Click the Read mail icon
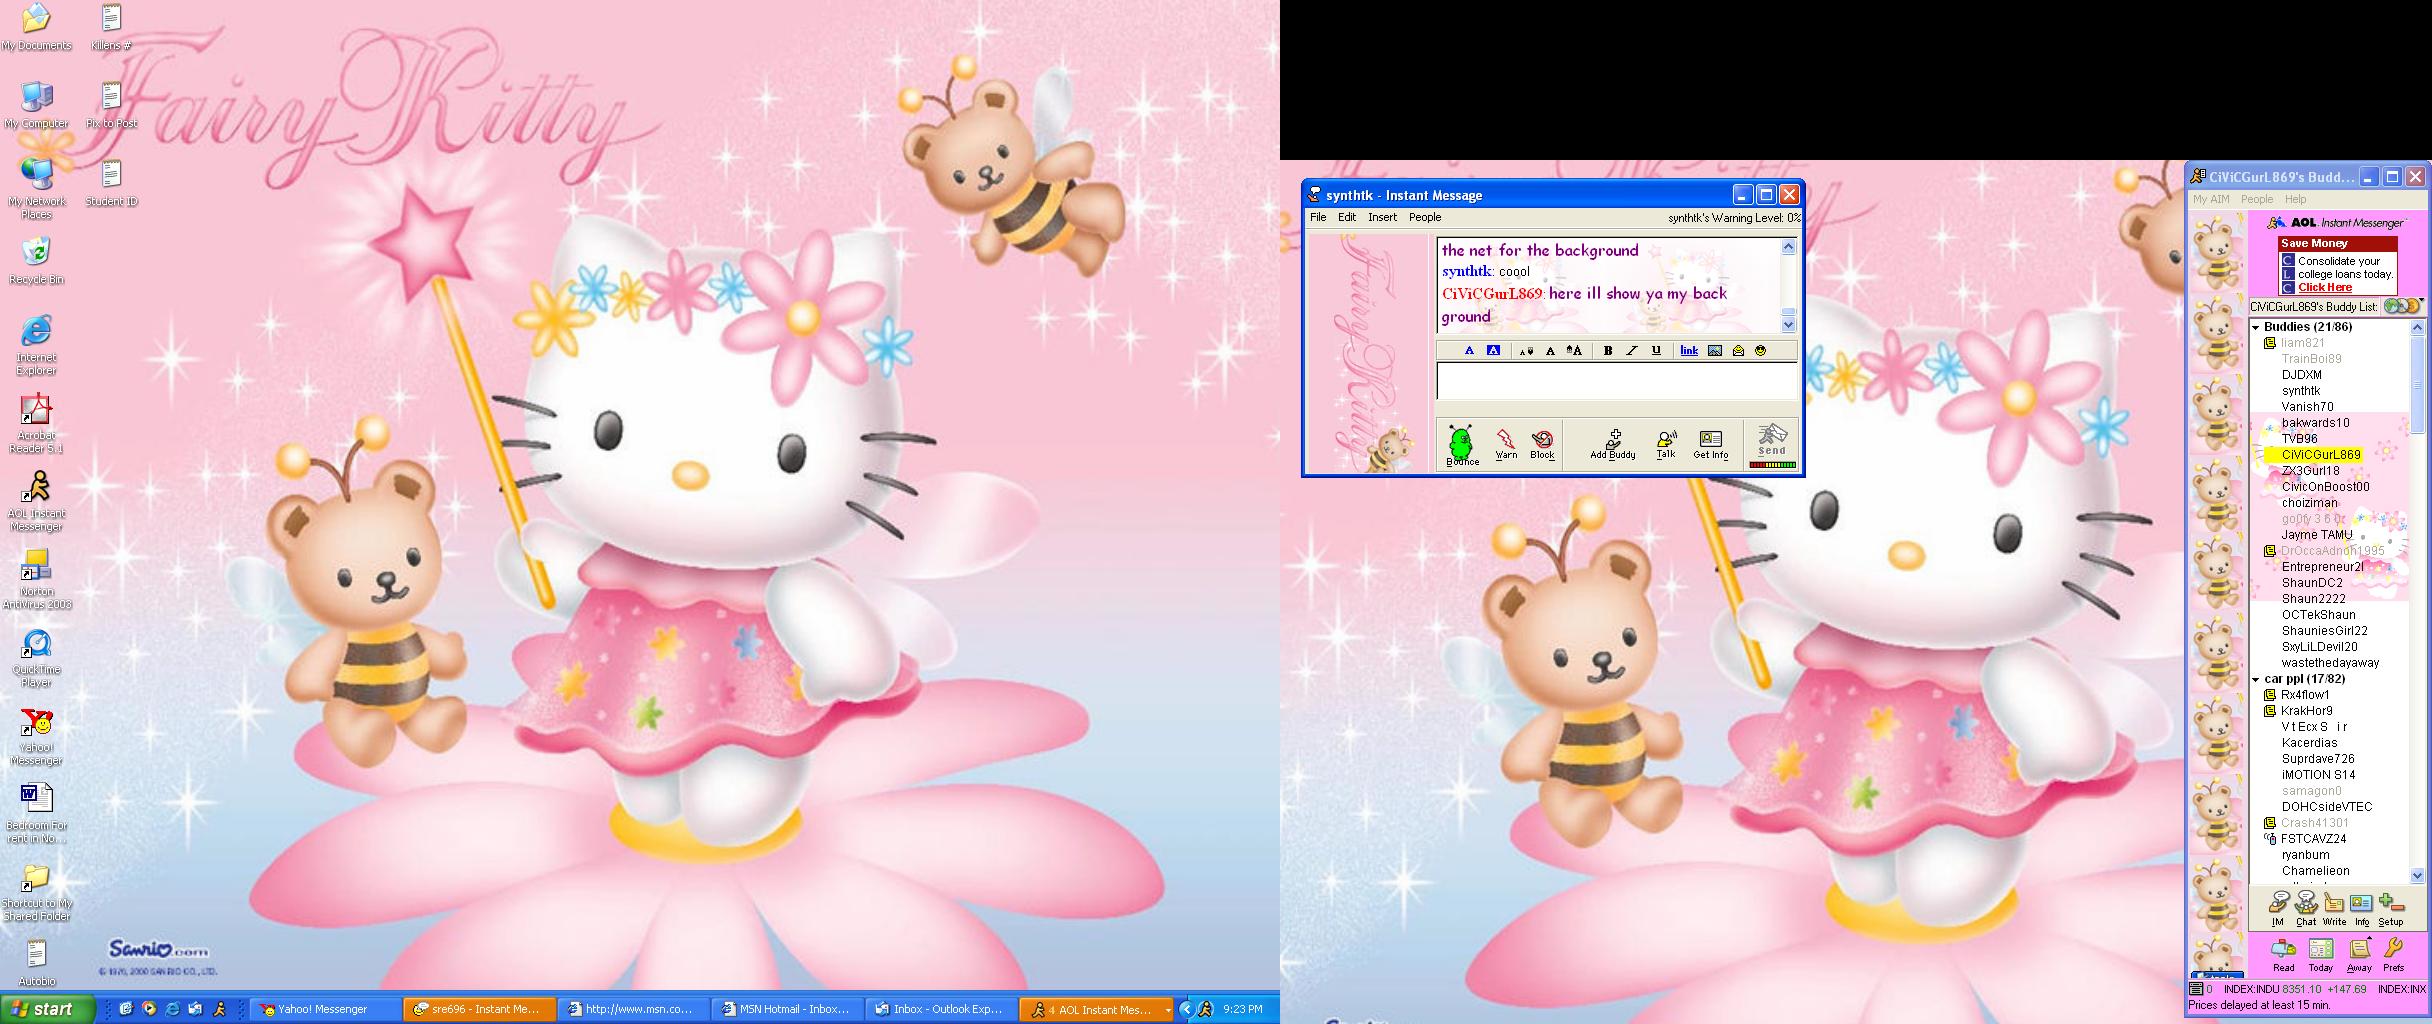 [2283, 953]
